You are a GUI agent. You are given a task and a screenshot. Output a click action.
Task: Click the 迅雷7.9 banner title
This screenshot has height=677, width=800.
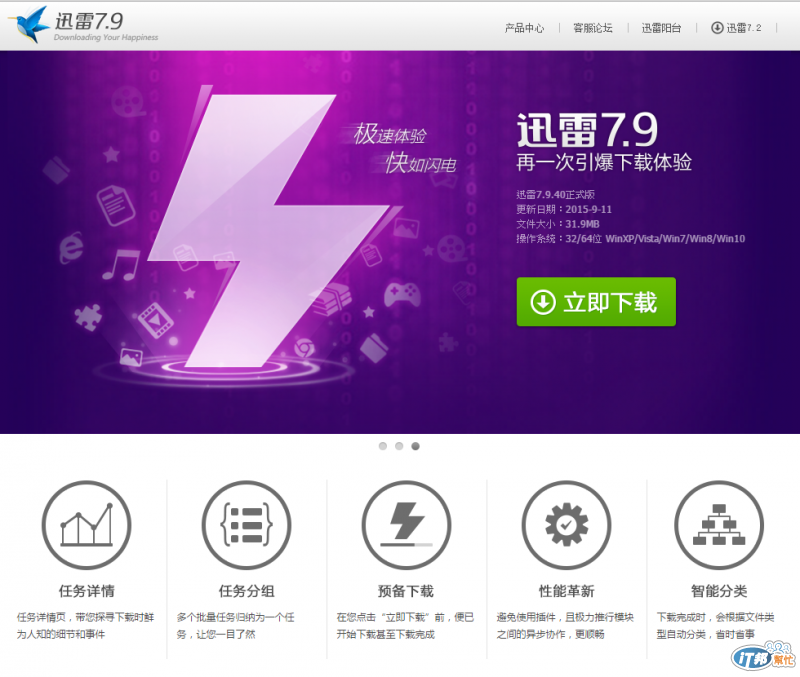tap(587, 130)
